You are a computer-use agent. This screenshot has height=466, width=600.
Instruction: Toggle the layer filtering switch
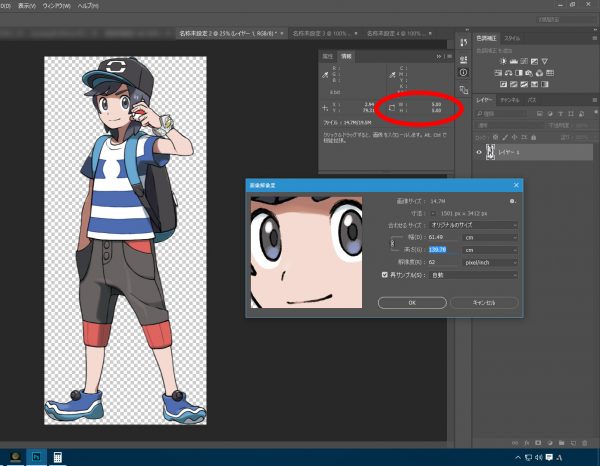click(x=596, y=112)
